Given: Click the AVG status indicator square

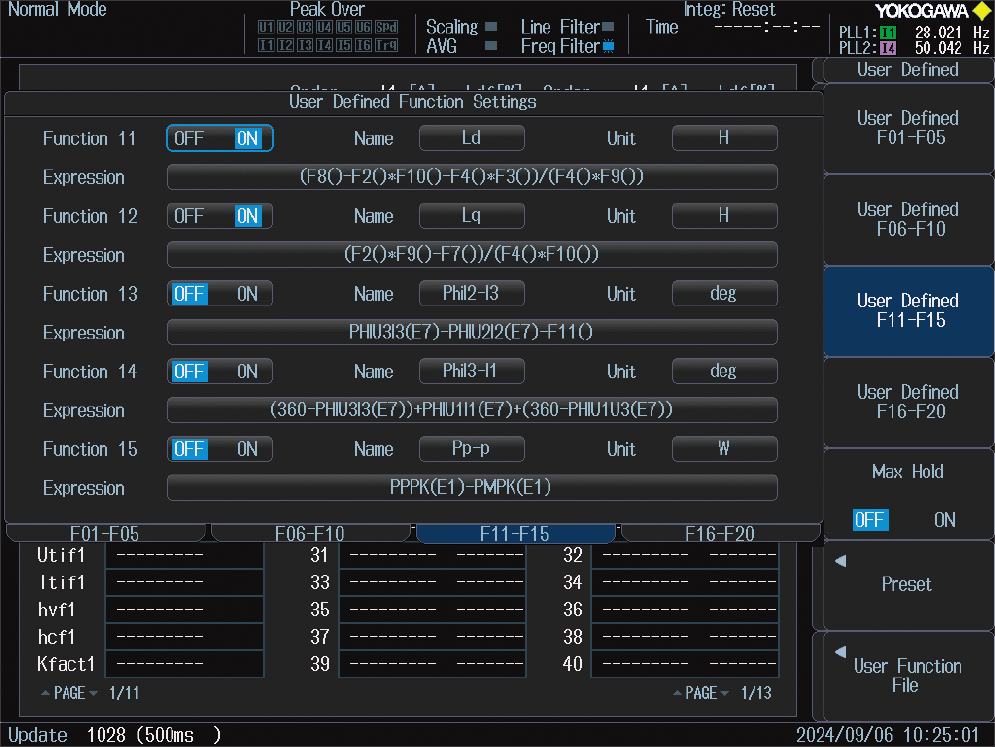Looking at the screenshot, I should click(491, 46).
